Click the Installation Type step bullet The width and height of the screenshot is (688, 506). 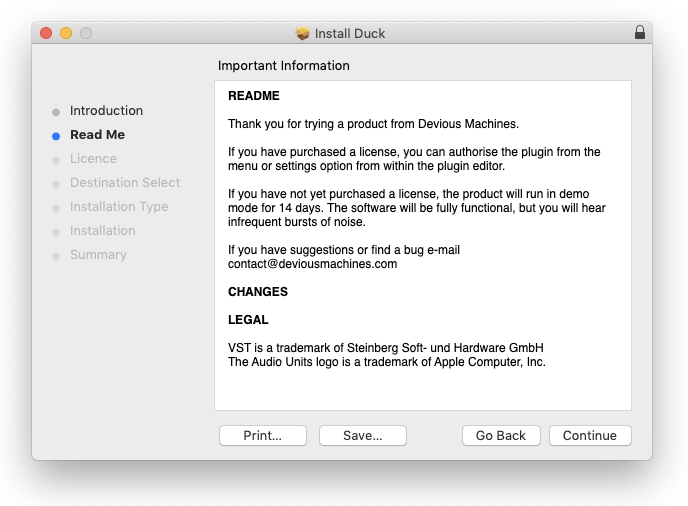pos(56,207)
